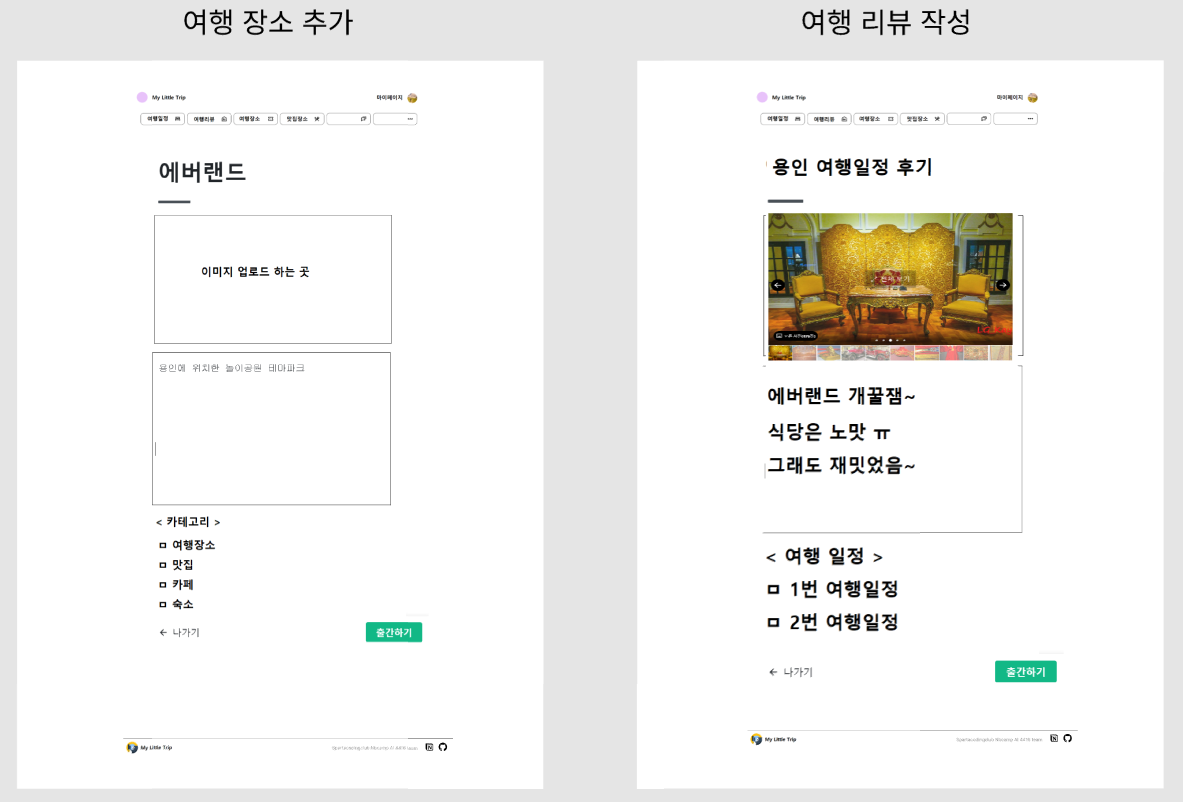Click the GitHub icon in the 여행 장소 추가 footer
Image resolution: width=1183 pixels, height=802 pixels.
click(x=443, y=747)
